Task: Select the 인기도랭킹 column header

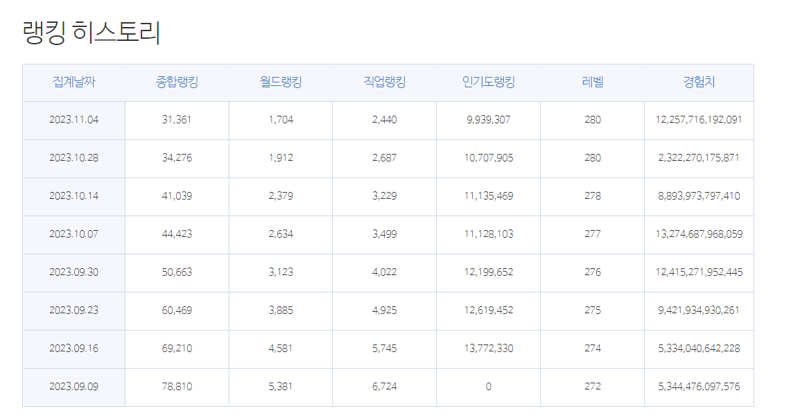Action: coord(488,82)
